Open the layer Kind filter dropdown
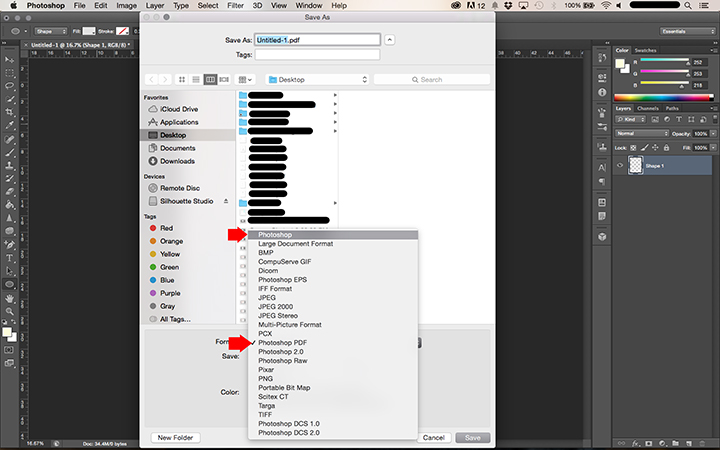 click(630, 119)
